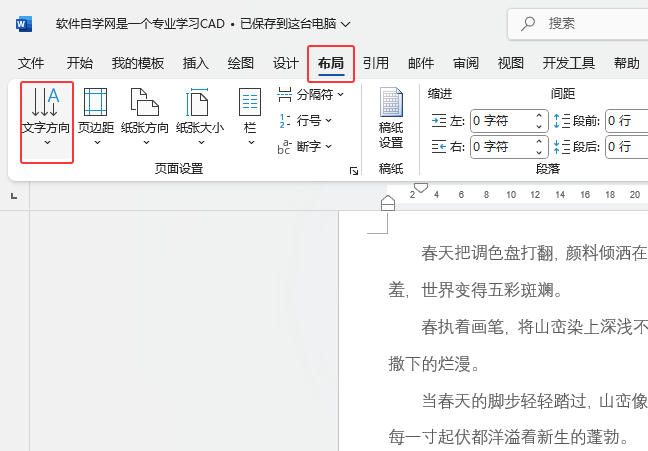Click the right indent icon beside 右

coord(438,147)
